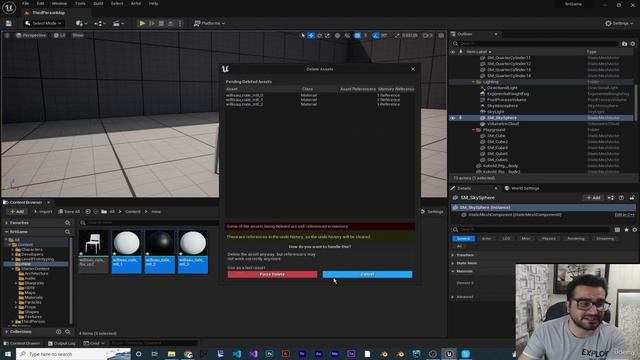The height and width of the screenshot is (360, 640).
Task: Select PostProcessVolume in the Outliner
Action: click(x=506, y=100)
